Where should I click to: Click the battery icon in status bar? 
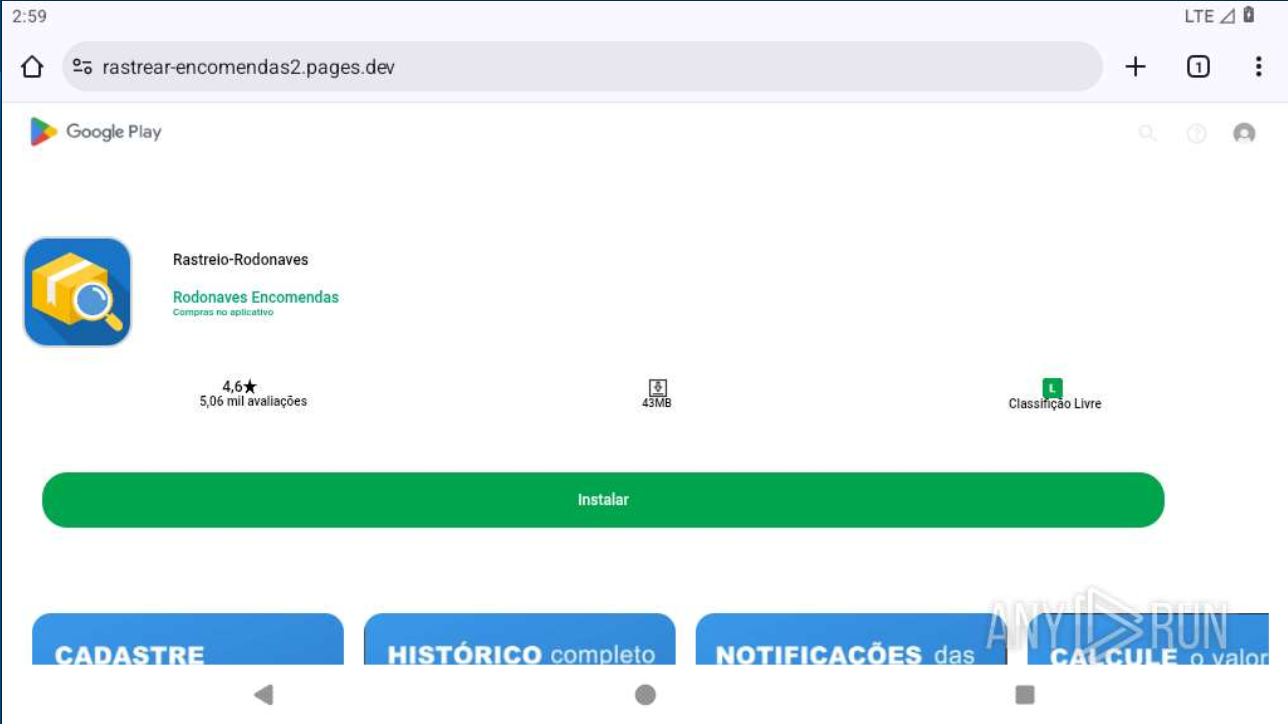point(1249,16)
